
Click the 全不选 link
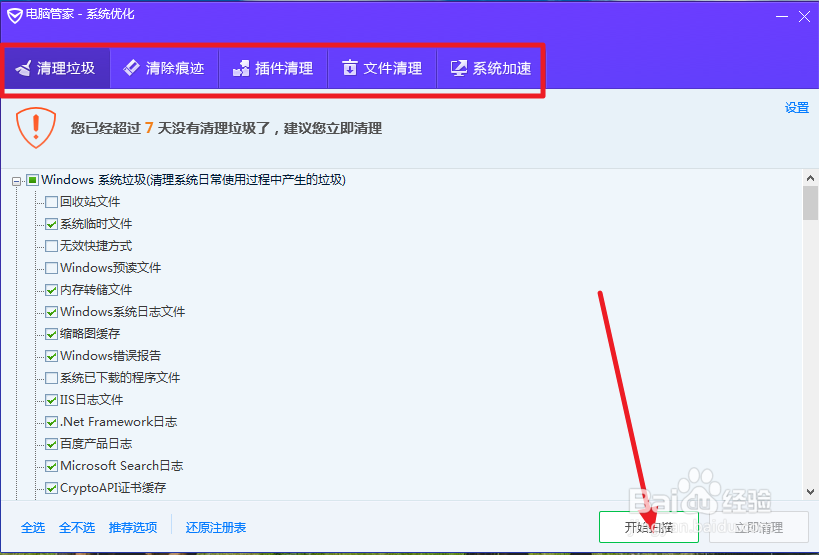point(77,528)
